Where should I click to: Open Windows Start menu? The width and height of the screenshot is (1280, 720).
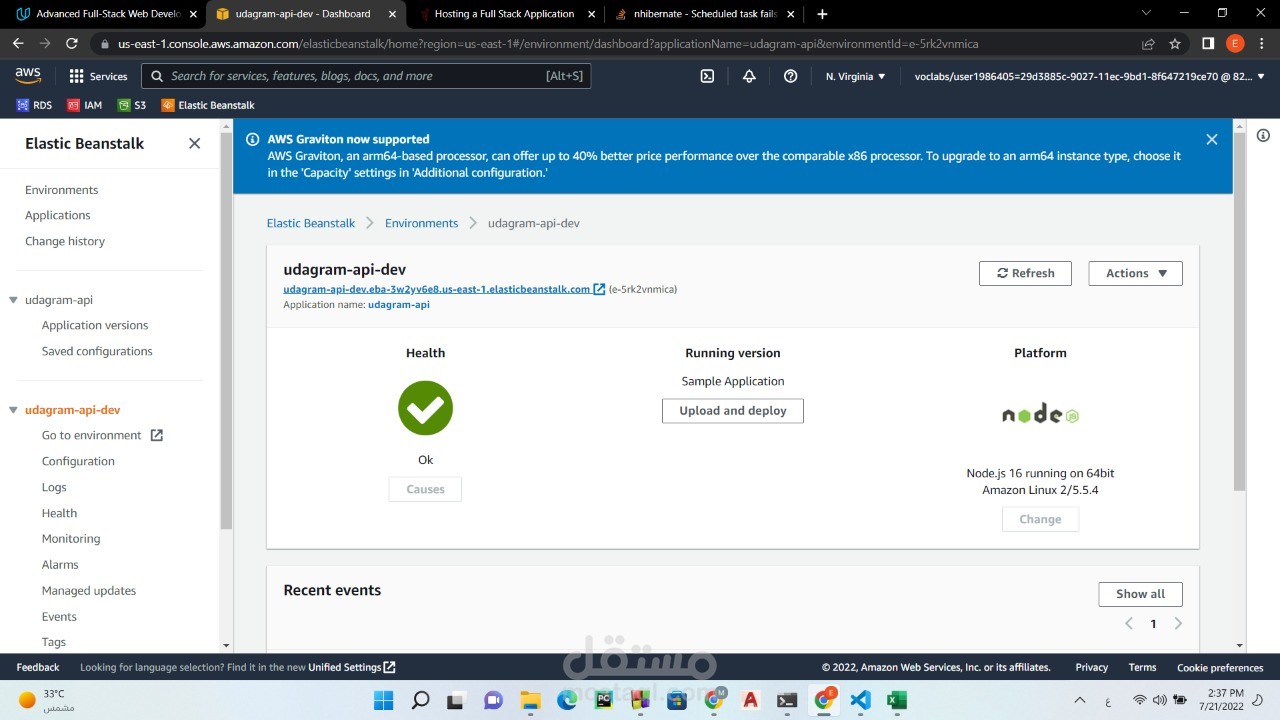384,700
